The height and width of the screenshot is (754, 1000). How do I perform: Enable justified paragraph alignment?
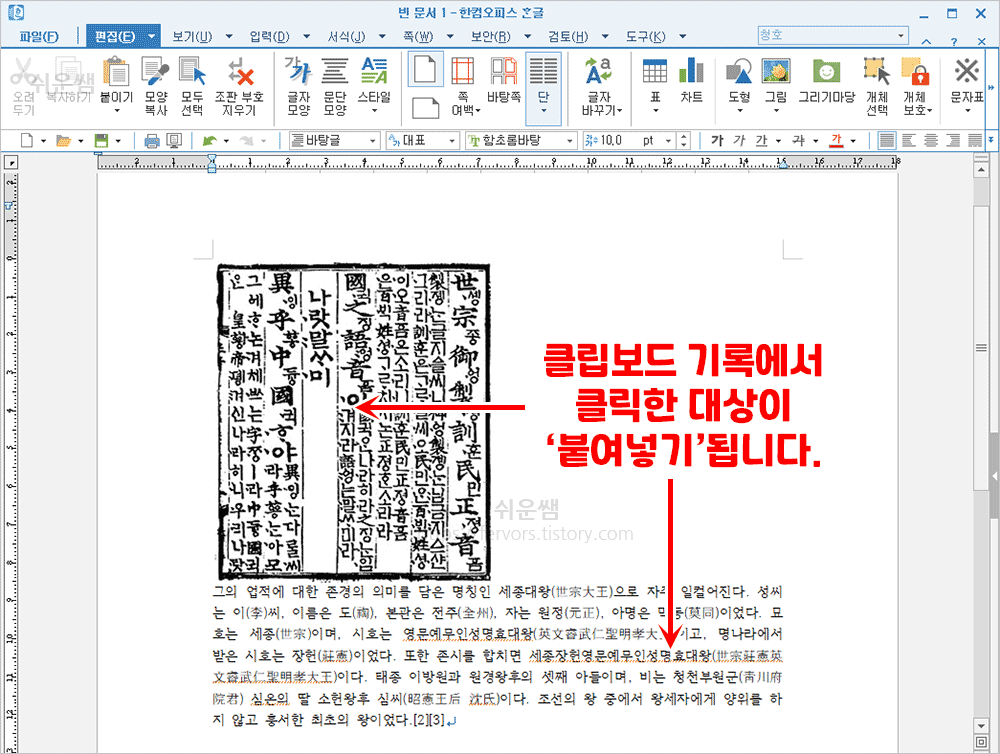click(x=887, y=140)
